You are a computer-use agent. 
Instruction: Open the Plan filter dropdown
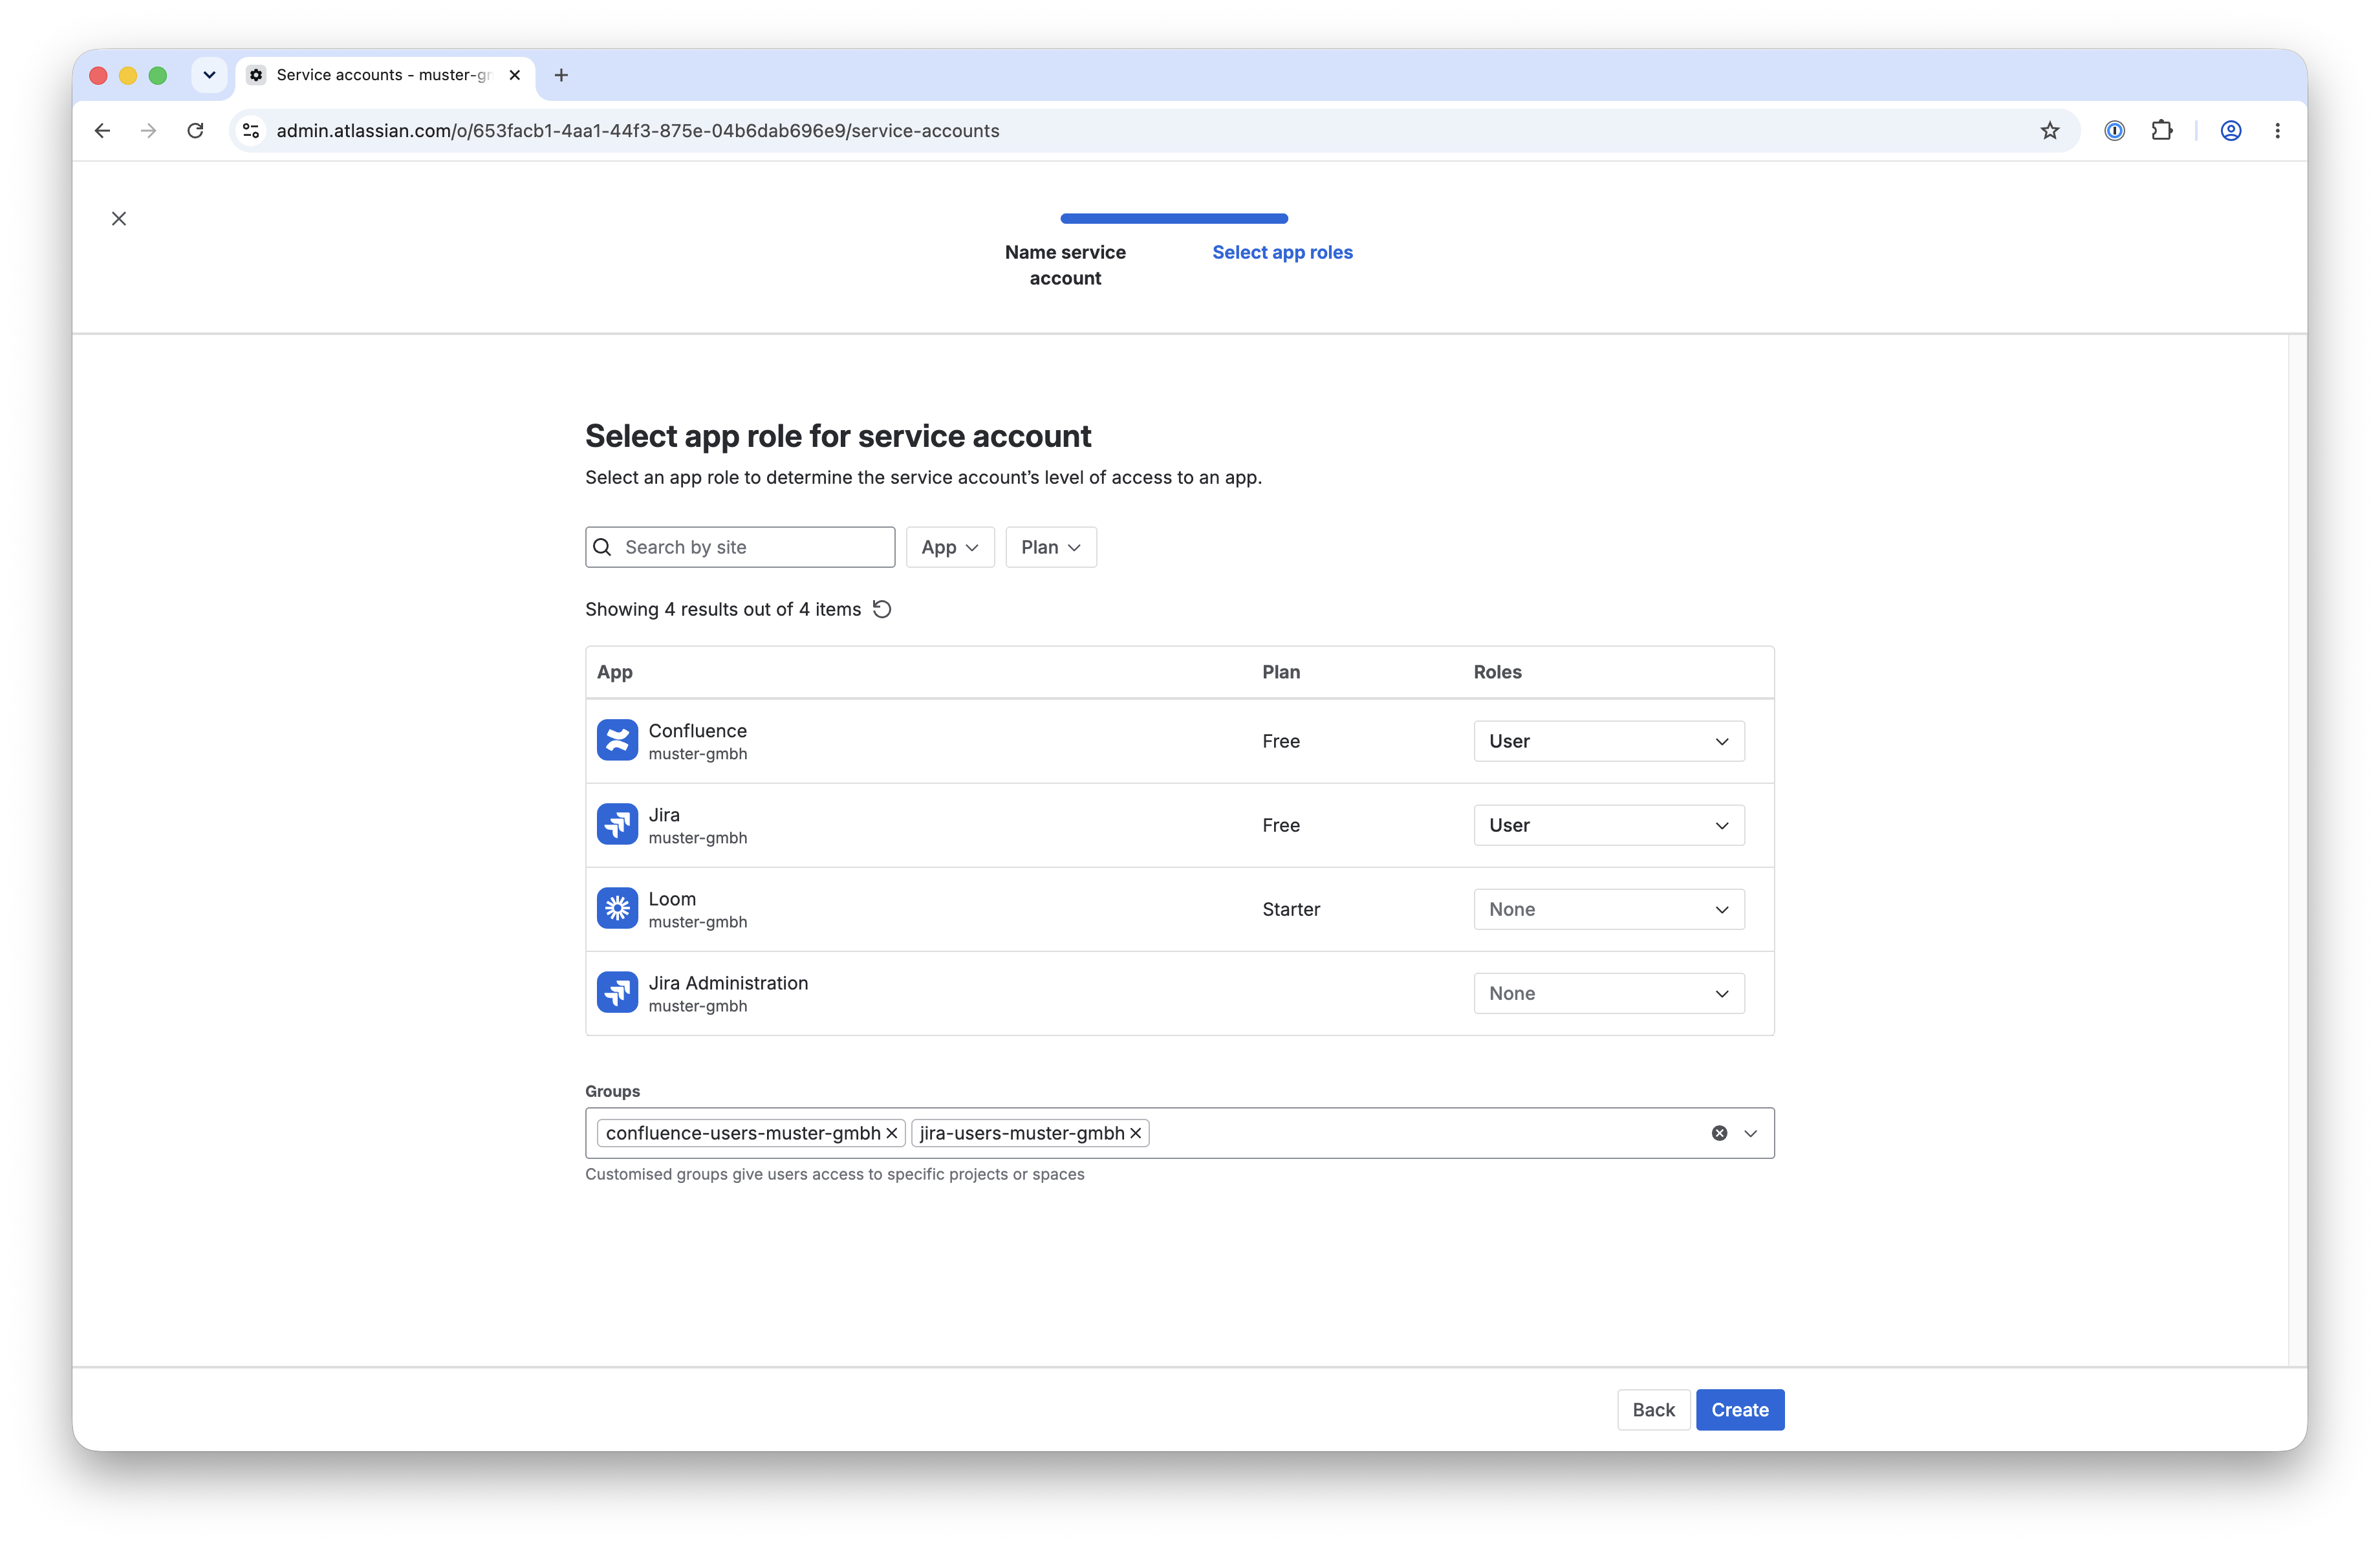pos(1051,547)
